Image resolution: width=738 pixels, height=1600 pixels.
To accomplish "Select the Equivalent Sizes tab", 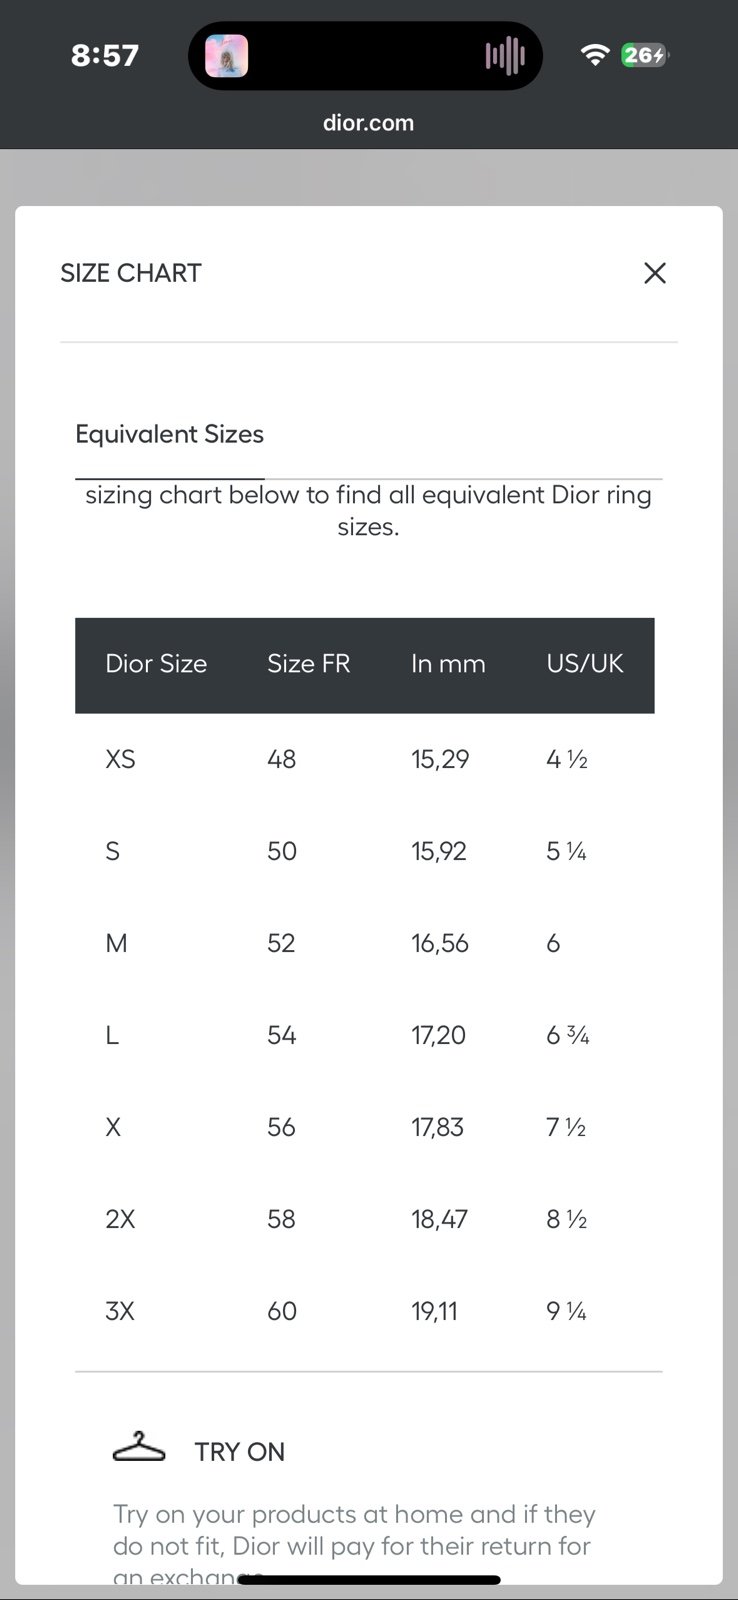I will point(170,434).
